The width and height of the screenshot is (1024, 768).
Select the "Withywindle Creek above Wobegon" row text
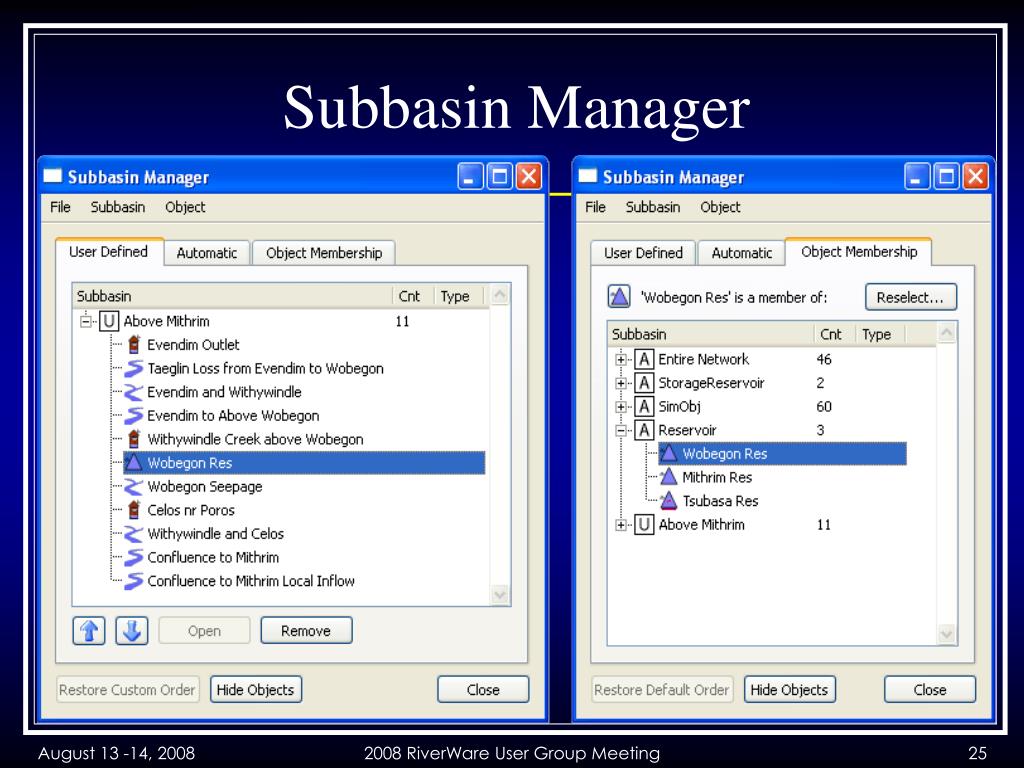coord(255,440)
